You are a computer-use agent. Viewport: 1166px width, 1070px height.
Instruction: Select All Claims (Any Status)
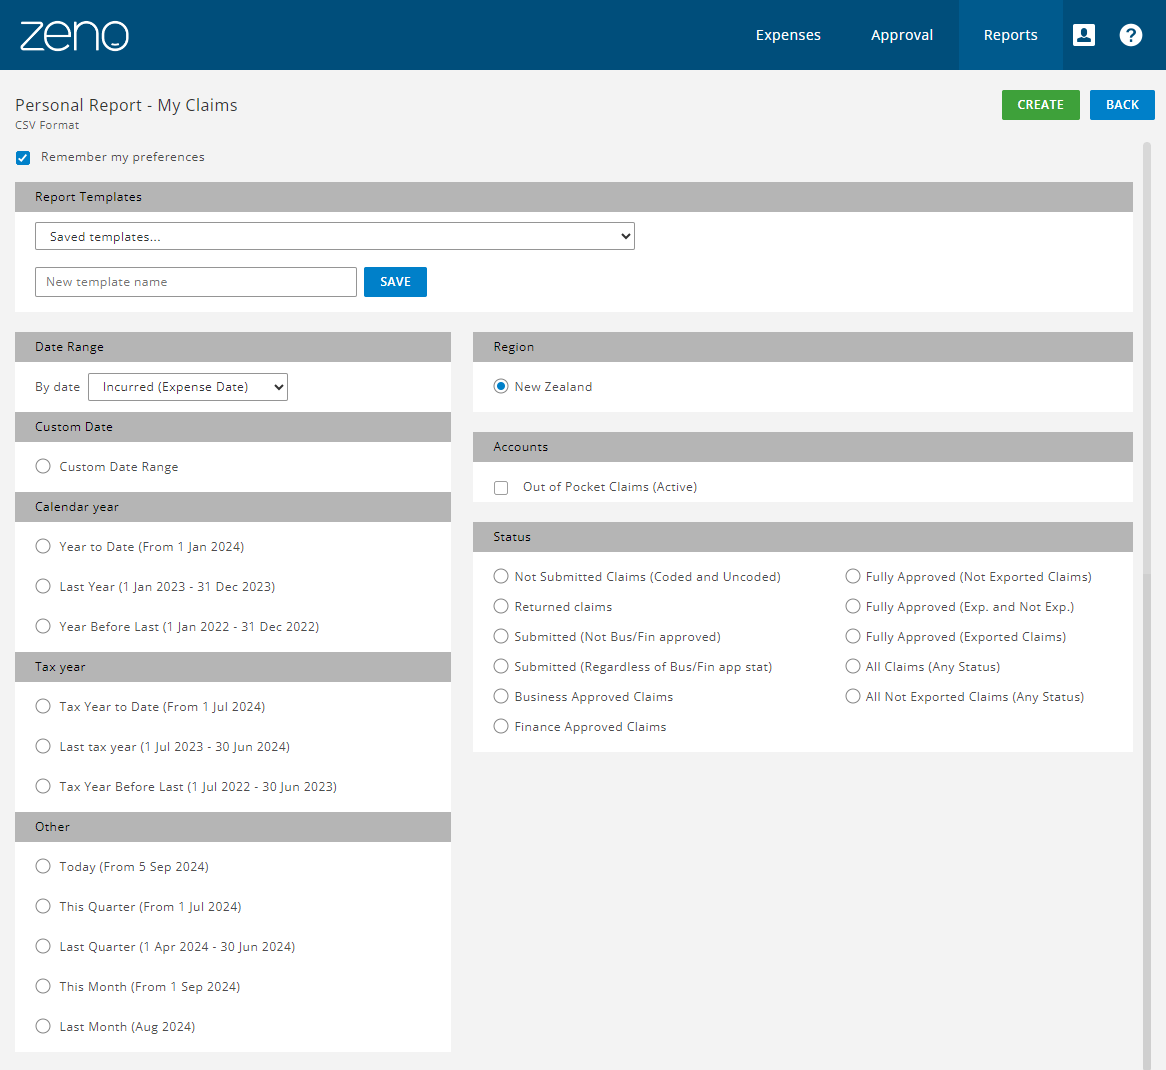pos(853,667)
